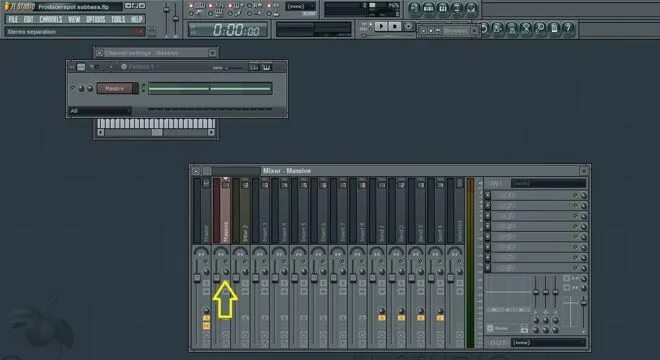Open the project info icon
Image resolution: width=660 pixels, height=360 pixels.
pyautogui.click(x=554, y=29)
